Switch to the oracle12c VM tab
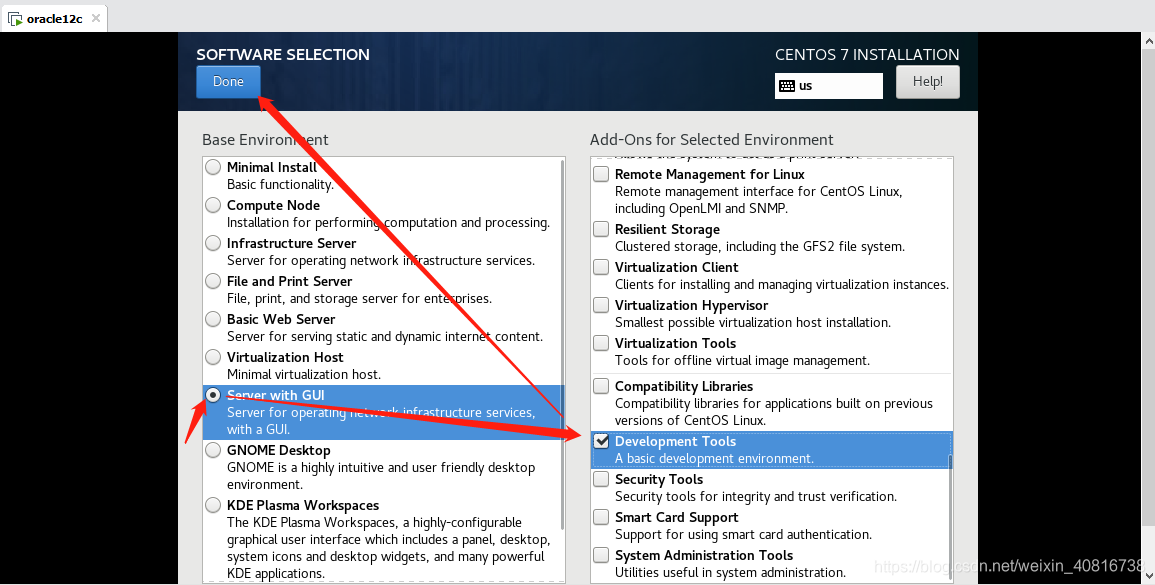 (54, 18)
